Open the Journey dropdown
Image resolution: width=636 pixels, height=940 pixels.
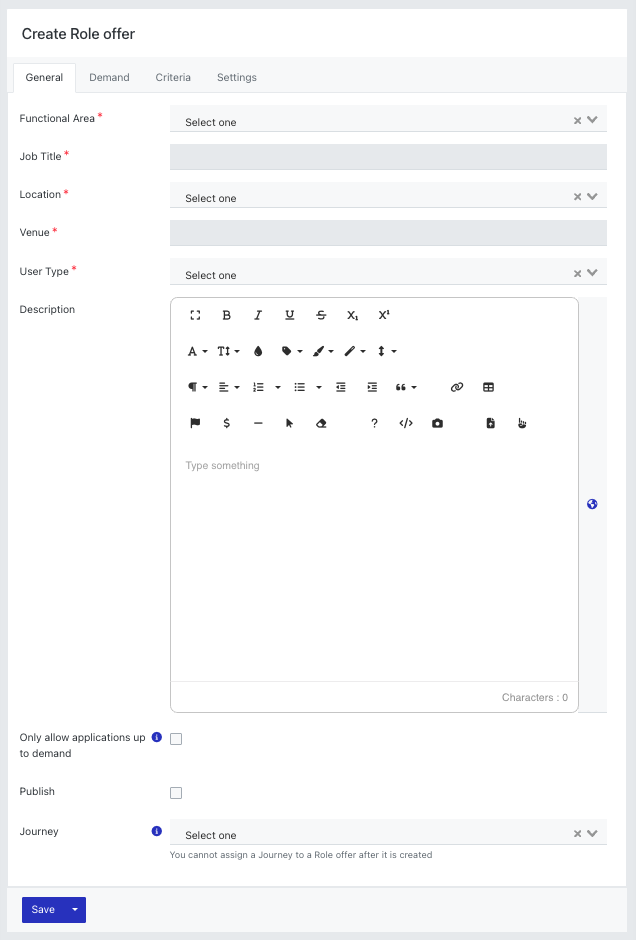click(x=388, y=832)
